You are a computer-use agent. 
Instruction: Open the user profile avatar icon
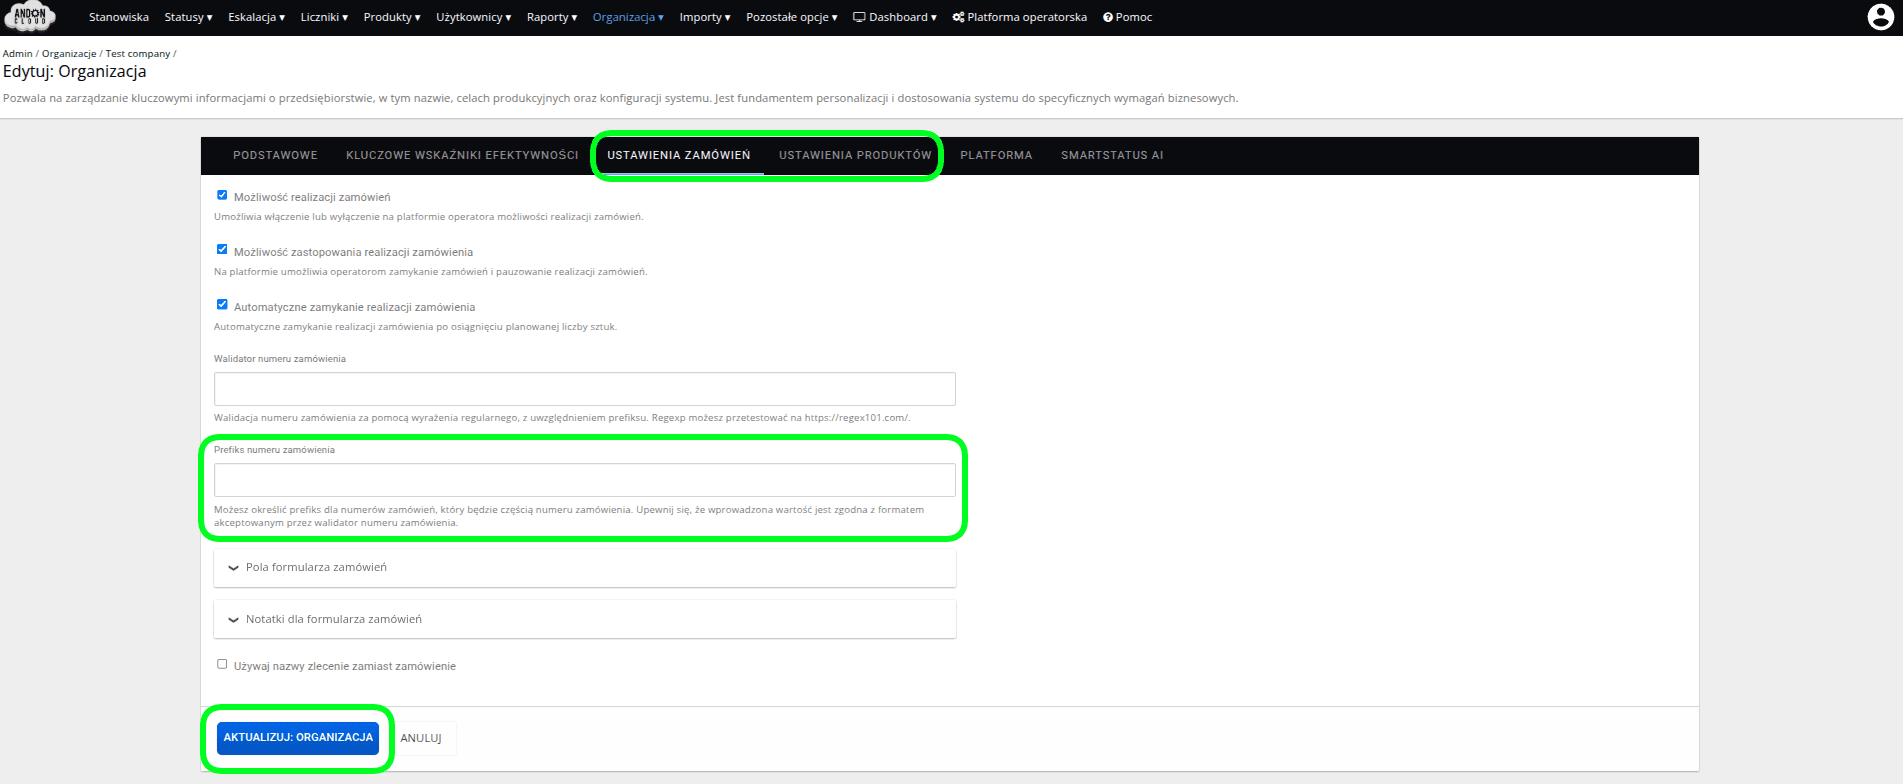coord(1879,17)
